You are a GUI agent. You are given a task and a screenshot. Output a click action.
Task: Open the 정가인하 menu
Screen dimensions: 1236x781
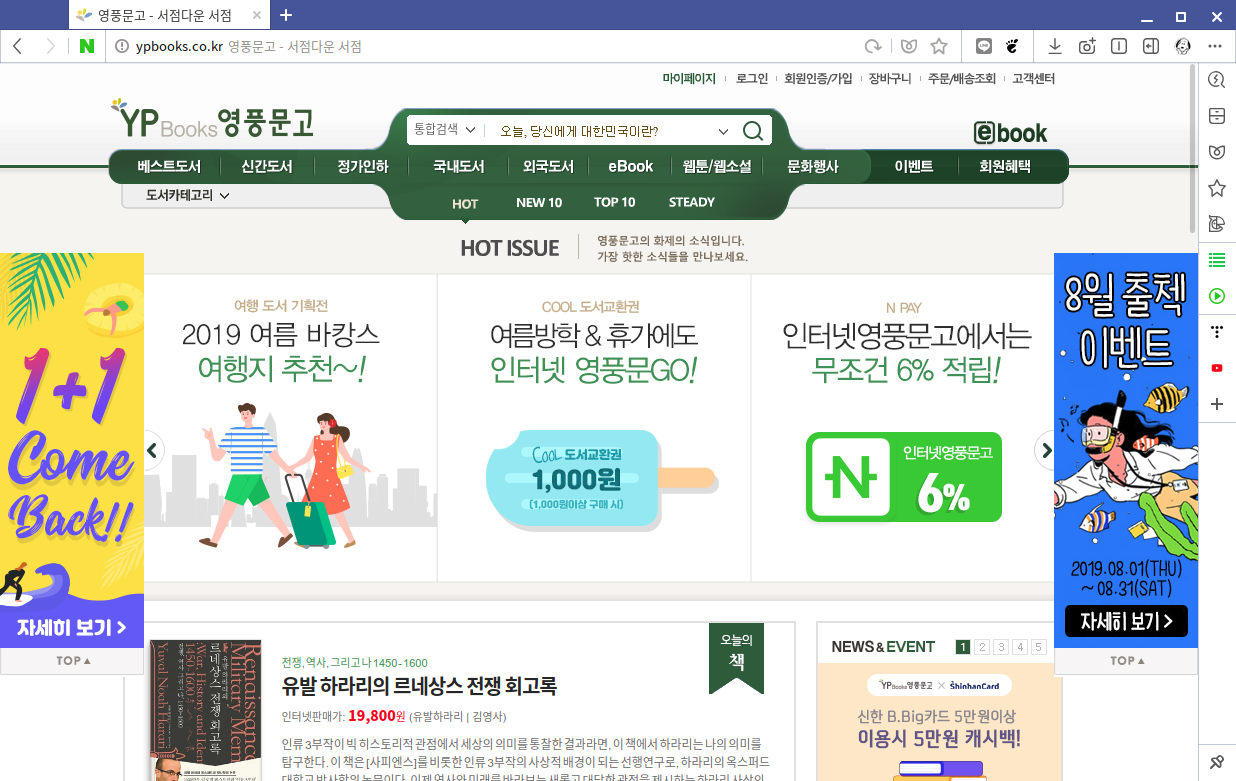click(363, 167)
